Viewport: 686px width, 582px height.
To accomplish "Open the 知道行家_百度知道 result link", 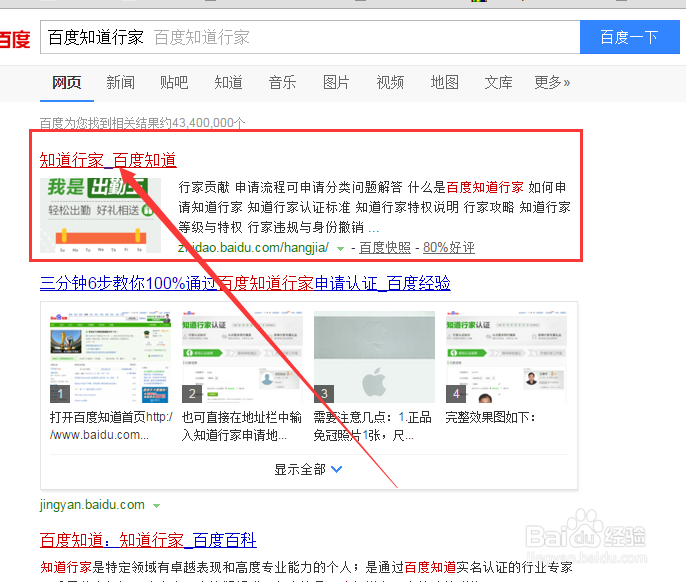I will pyautogui.click(x=108, y=160).
